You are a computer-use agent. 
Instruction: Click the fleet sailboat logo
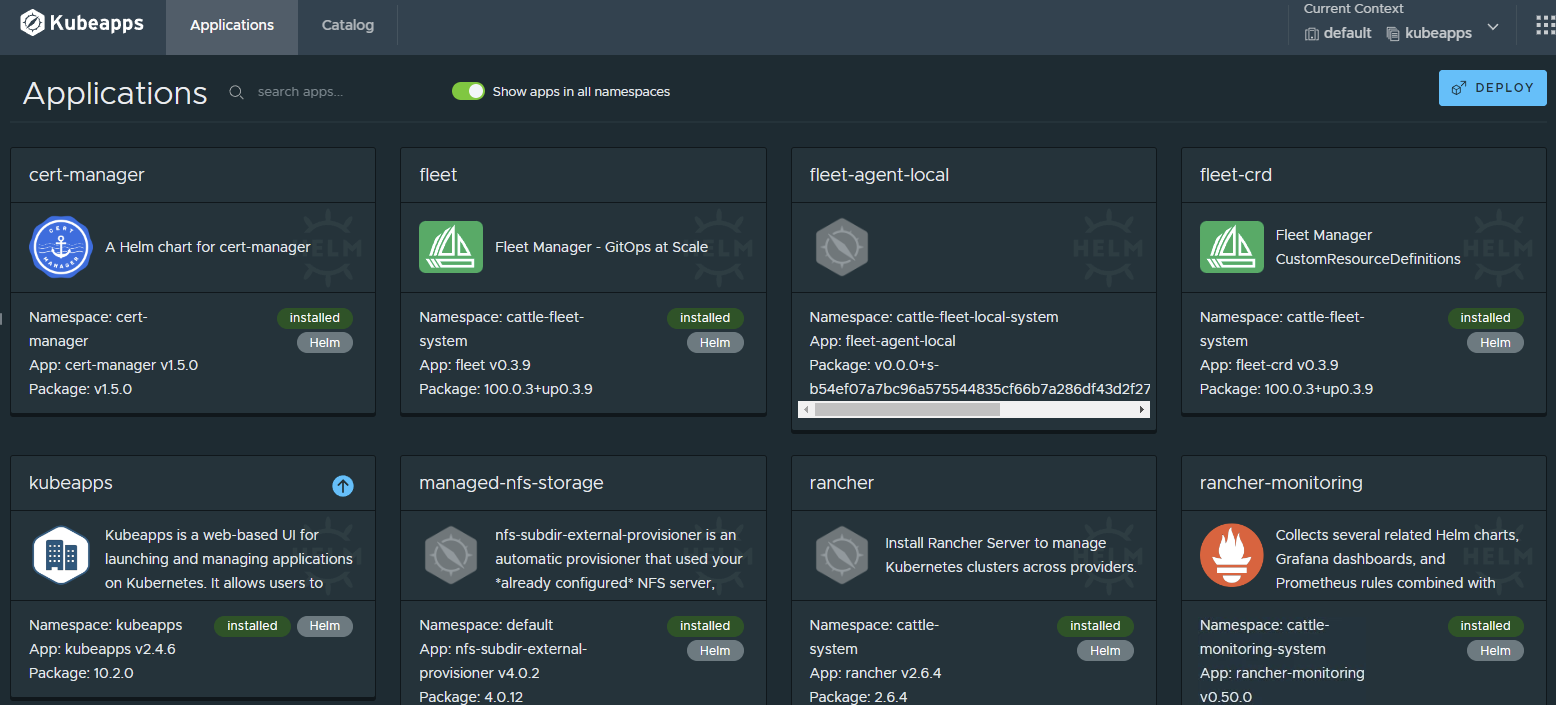(451, 247)
